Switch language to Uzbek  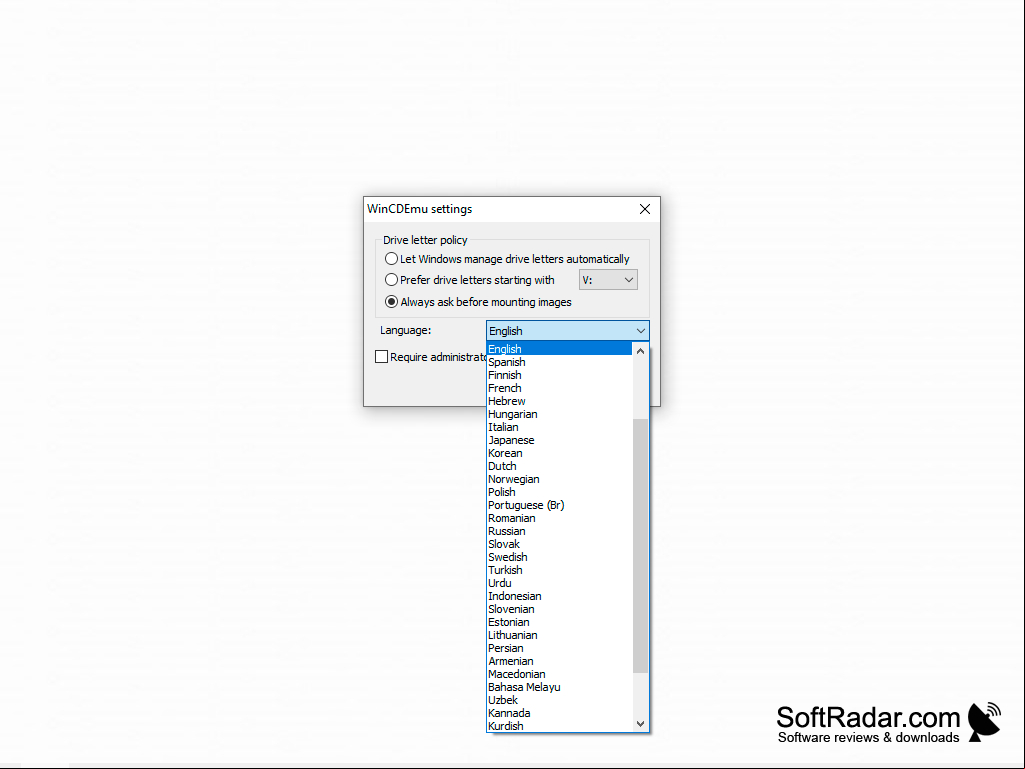pyautogui.click(x=560, y=700)
